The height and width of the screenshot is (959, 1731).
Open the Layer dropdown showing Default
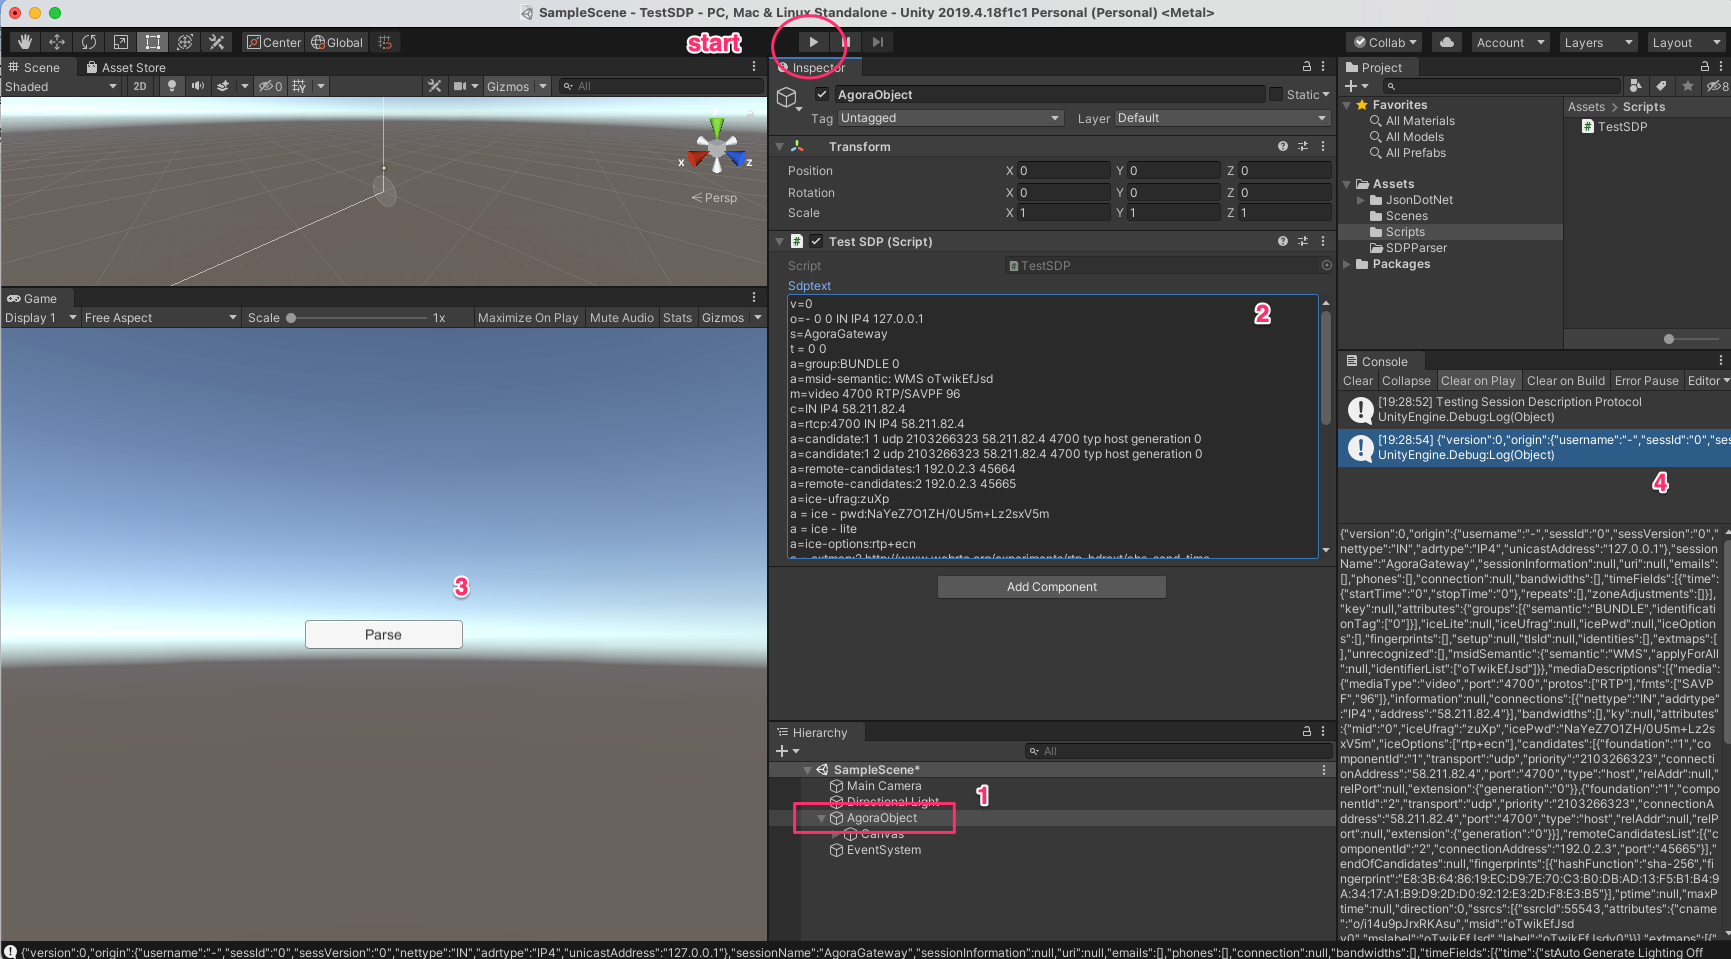pos(1222,118)
